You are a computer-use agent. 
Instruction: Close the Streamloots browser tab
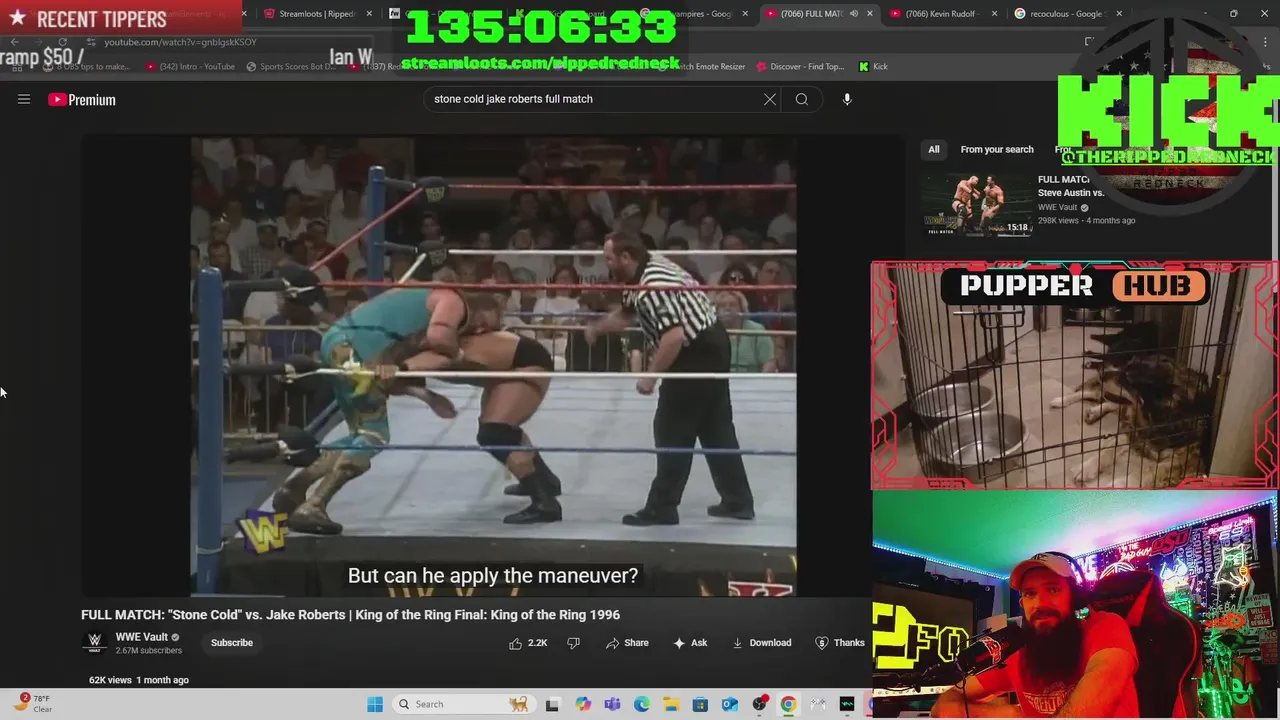point(370,14)
